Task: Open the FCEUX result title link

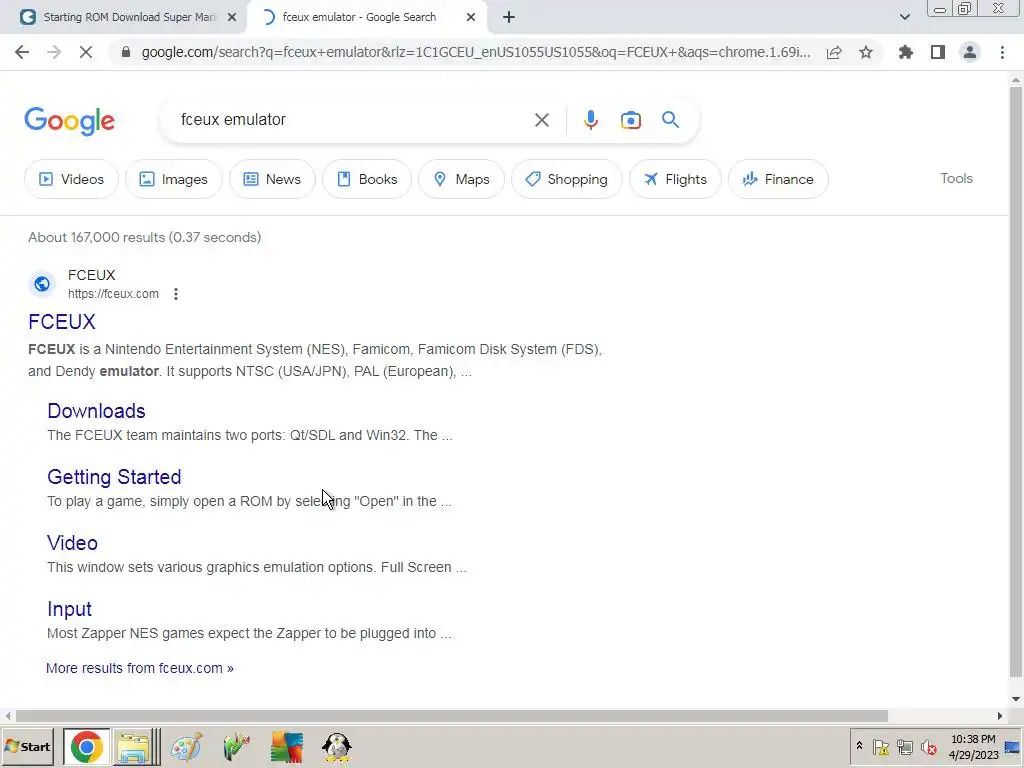Action: [62, 321]
